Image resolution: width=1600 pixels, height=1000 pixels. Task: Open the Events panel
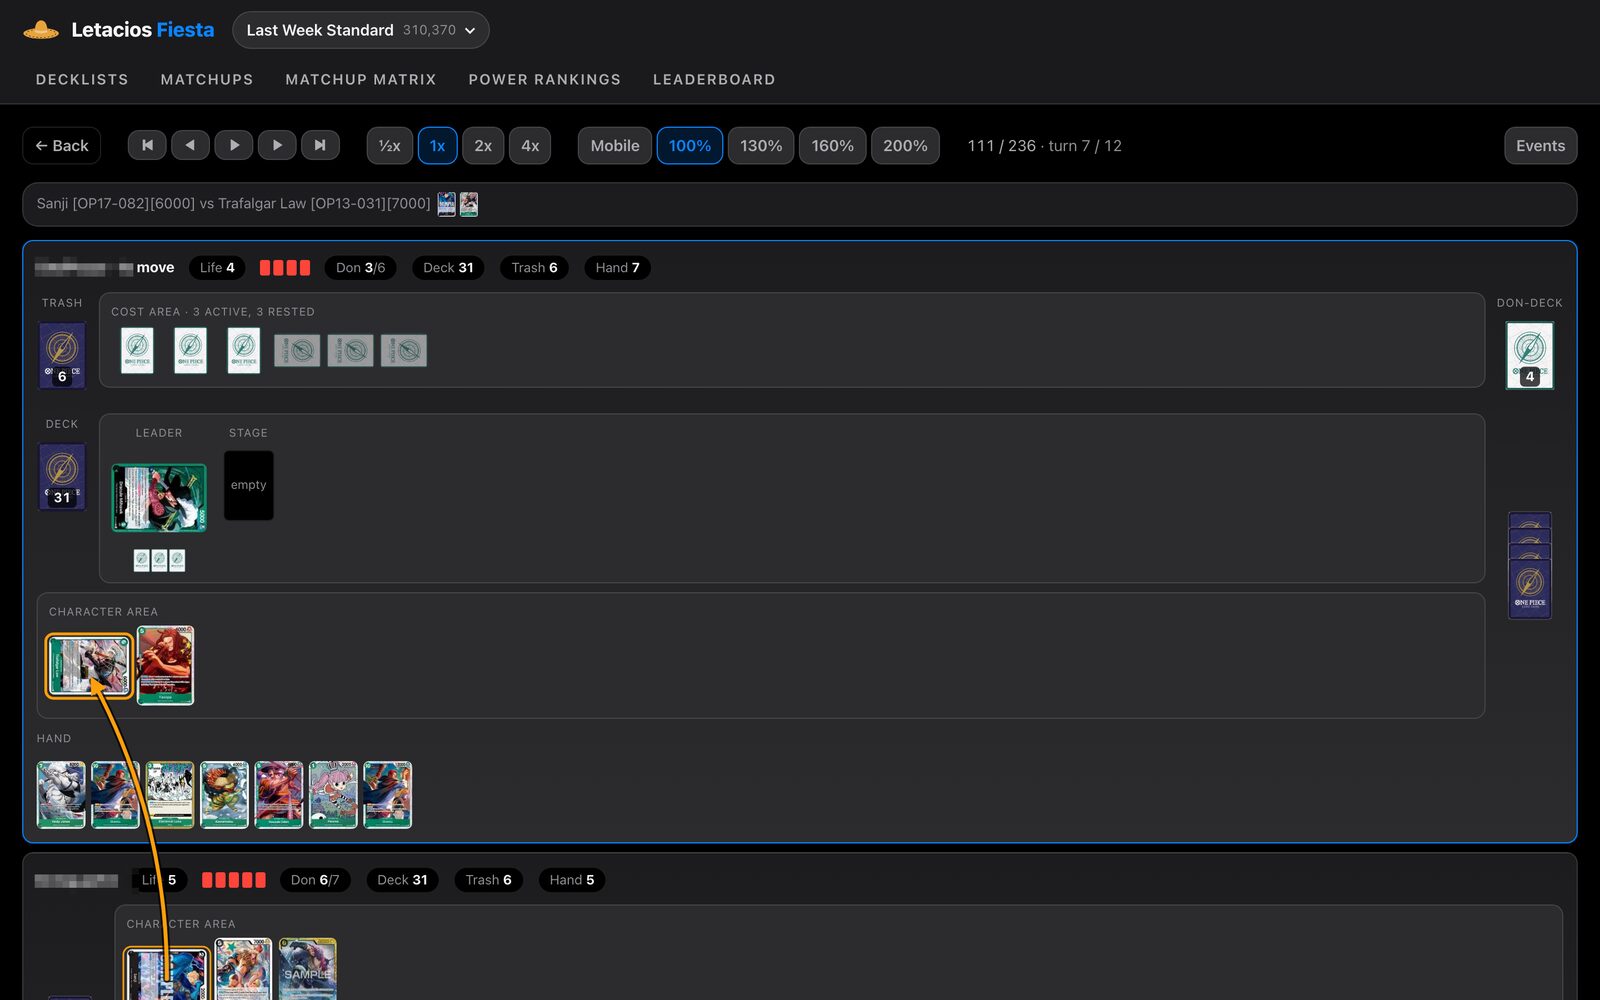coord(1540,145)
